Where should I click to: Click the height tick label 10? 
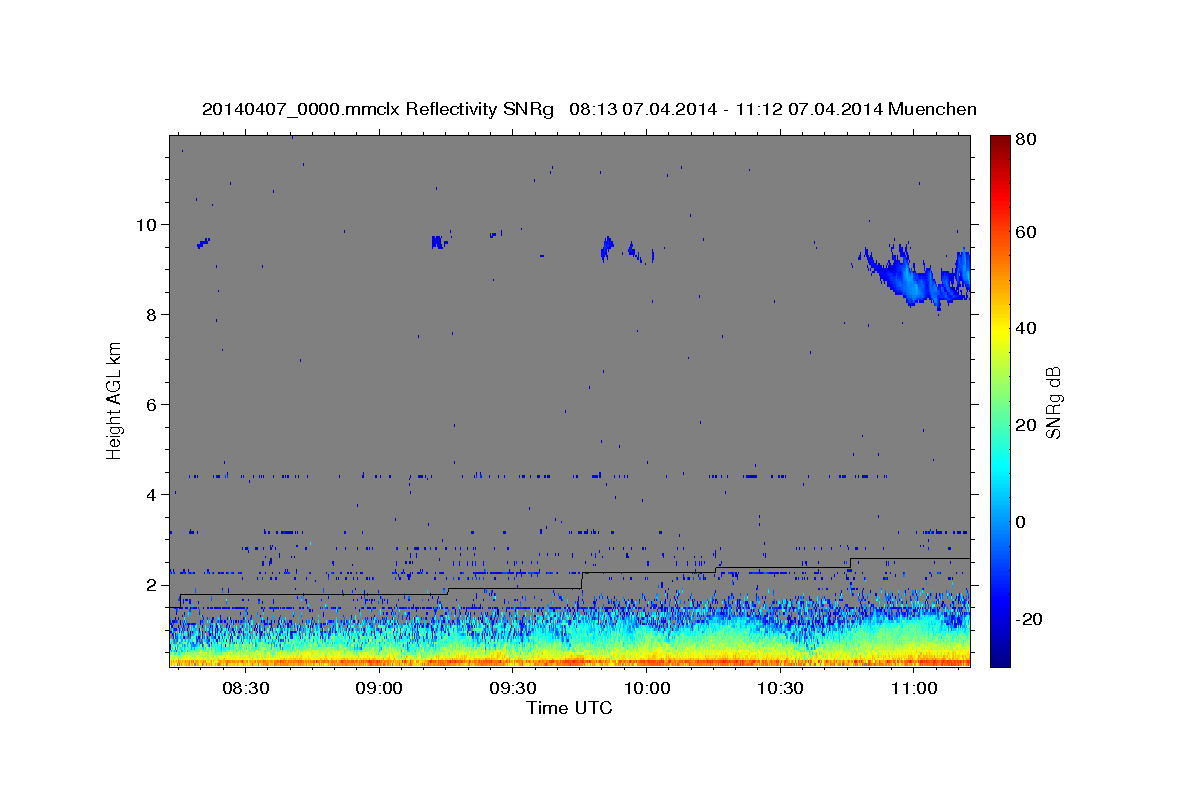(x=149, y=224)
